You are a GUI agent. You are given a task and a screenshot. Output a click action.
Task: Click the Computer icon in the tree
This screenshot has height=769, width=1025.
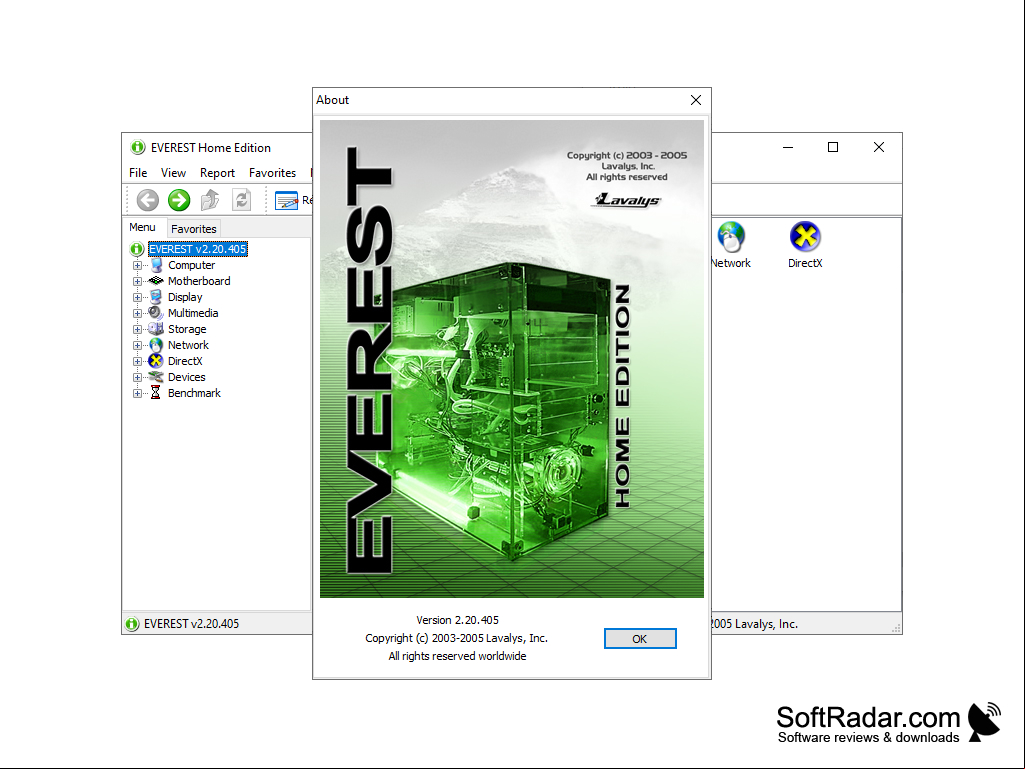[x=156, y=265]
